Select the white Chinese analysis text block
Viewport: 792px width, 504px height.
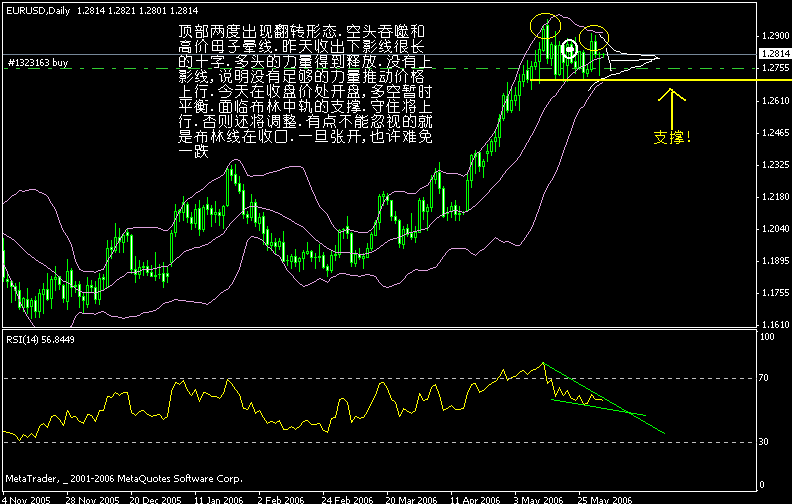(306, 91)
